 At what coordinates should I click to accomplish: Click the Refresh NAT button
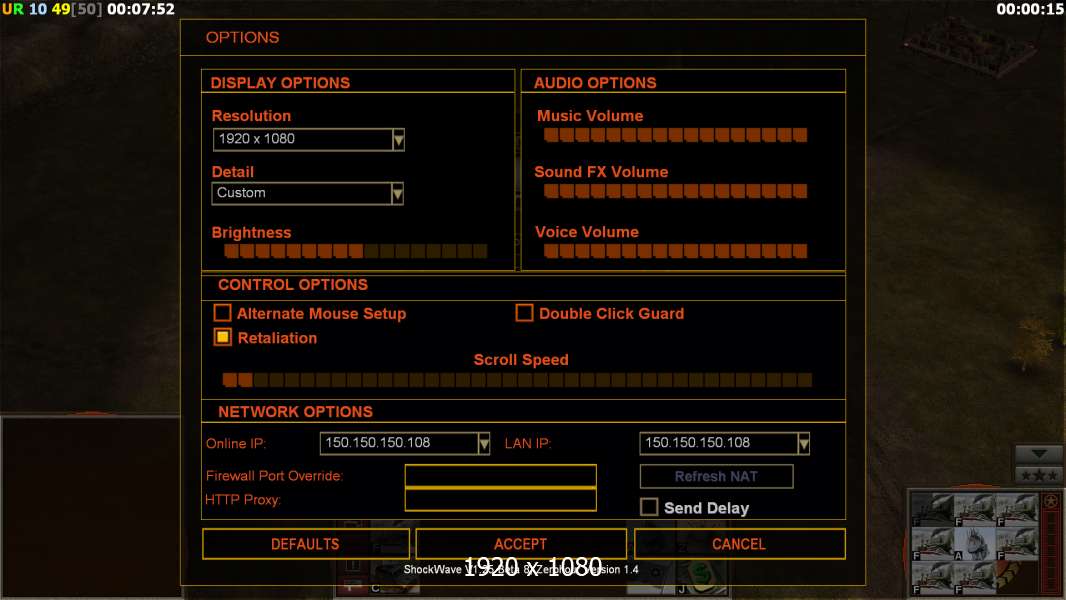(x=717, y=476)
